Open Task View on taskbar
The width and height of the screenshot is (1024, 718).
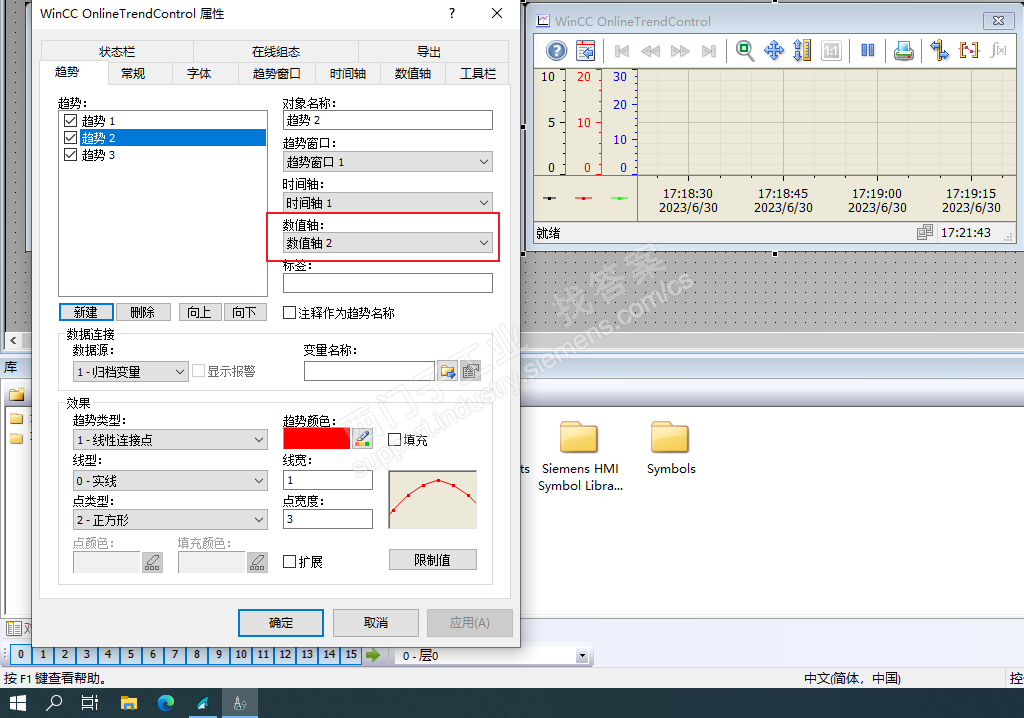89,703
